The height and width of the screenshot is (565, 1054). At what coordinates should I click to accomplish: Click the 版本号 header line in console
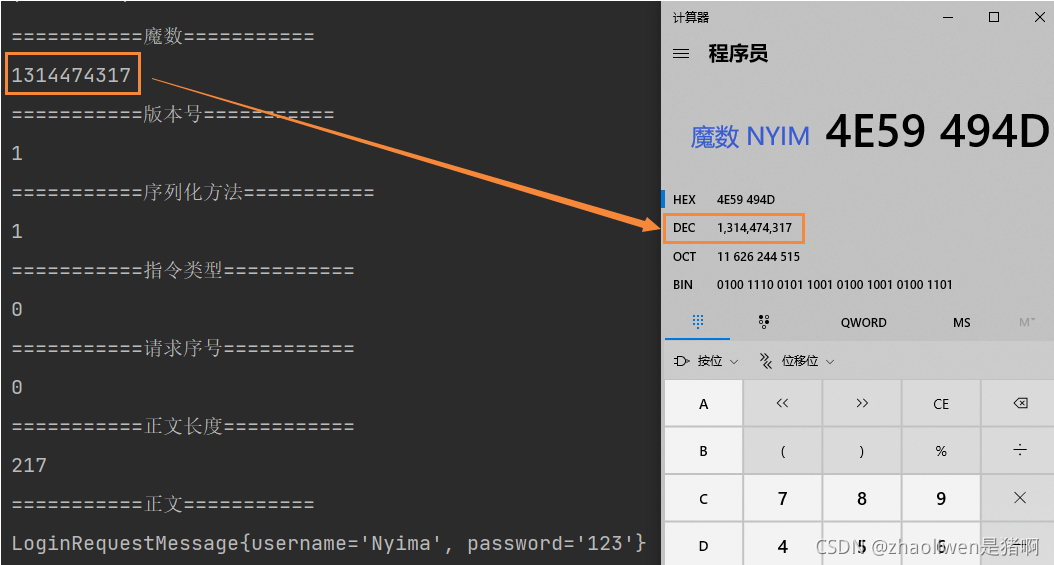tap(173, 114)
